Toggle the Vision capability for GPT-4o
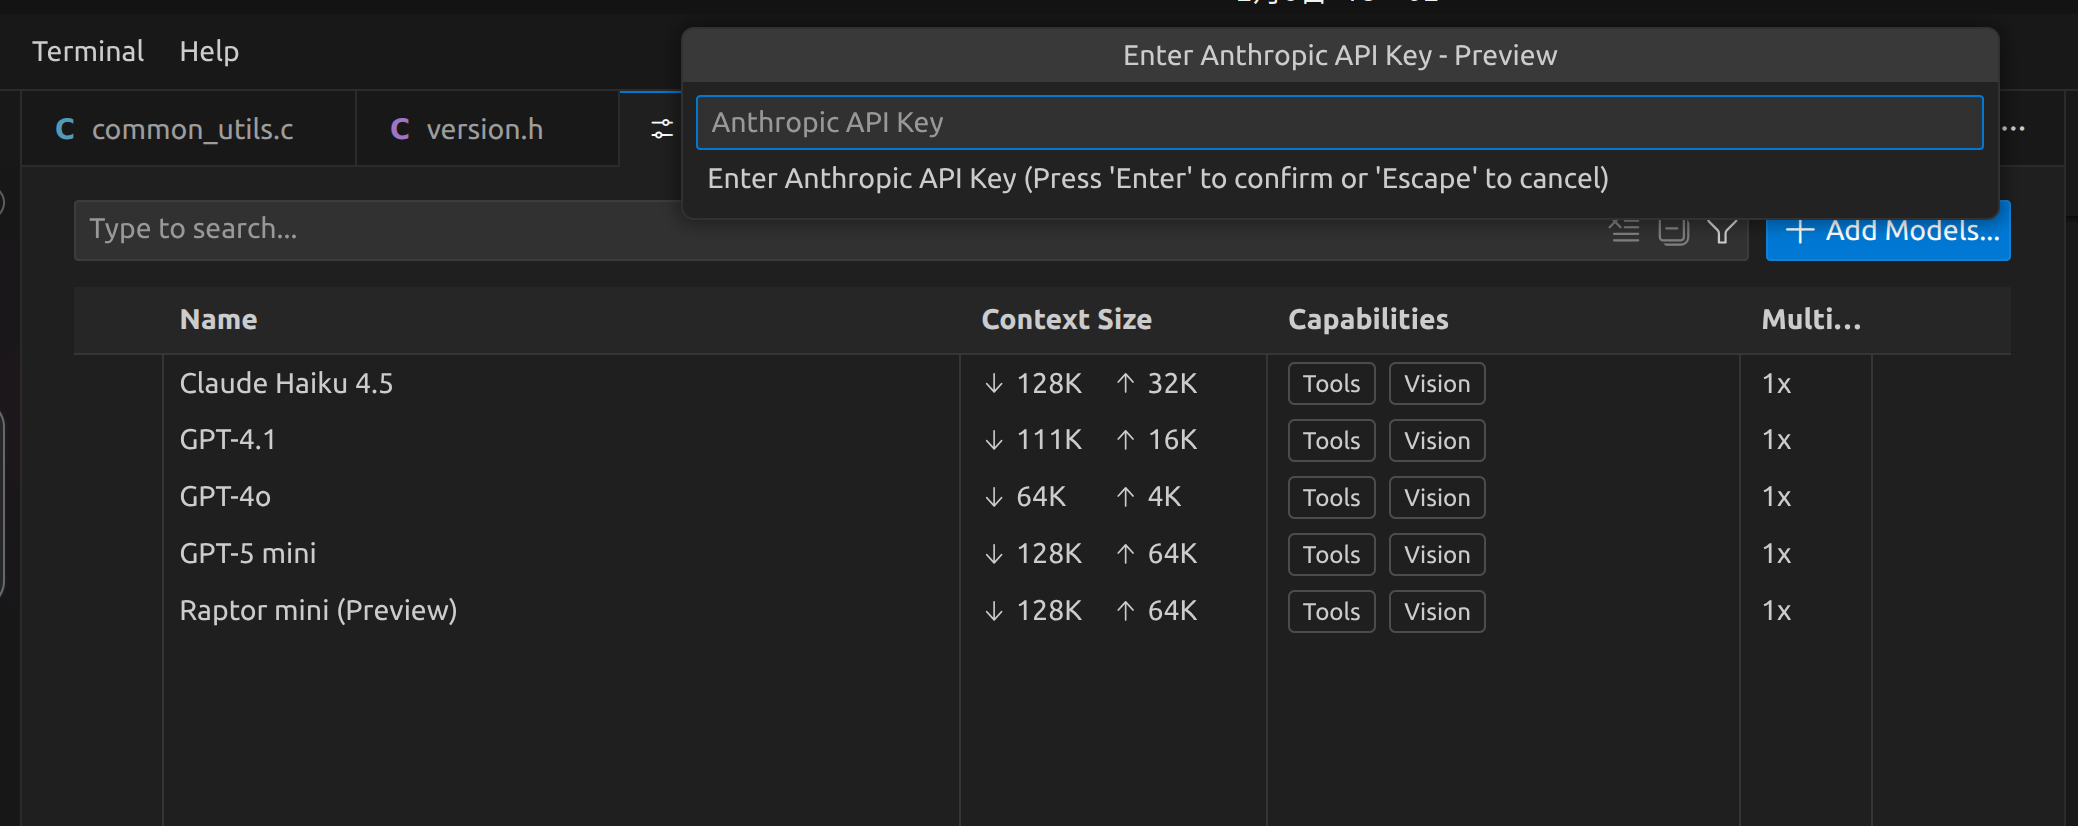 pos(1436,497)
